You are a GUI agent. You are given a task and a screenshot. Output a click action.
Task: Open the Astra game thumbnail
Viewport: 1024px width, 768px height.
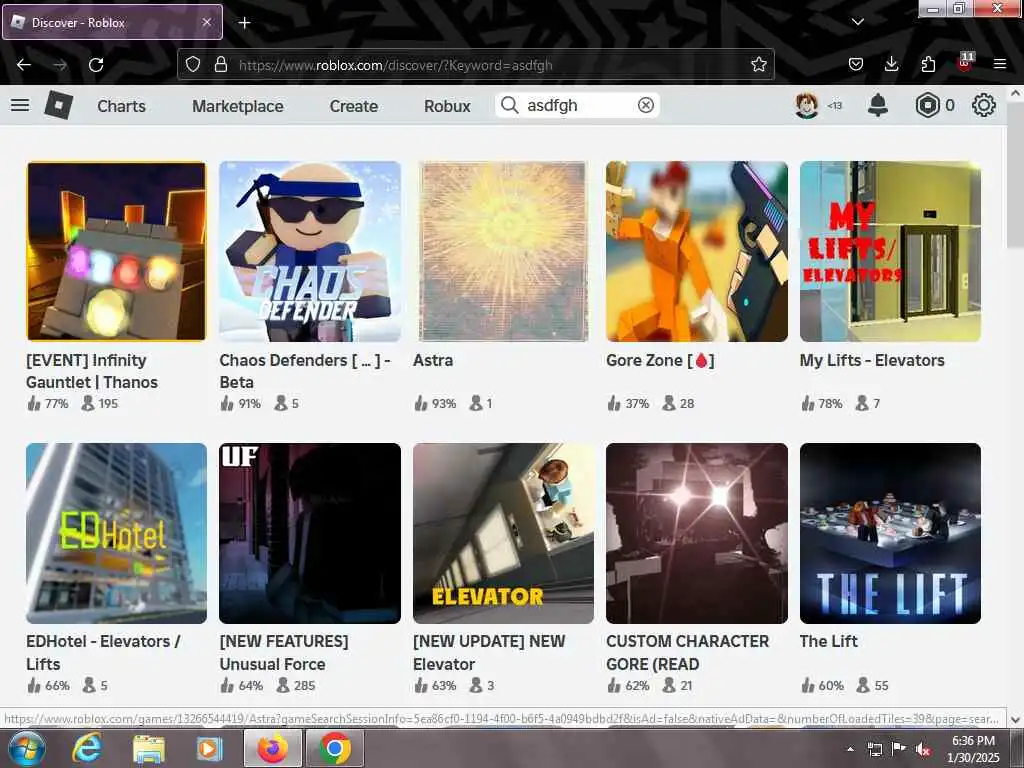[x=503, y=251]
